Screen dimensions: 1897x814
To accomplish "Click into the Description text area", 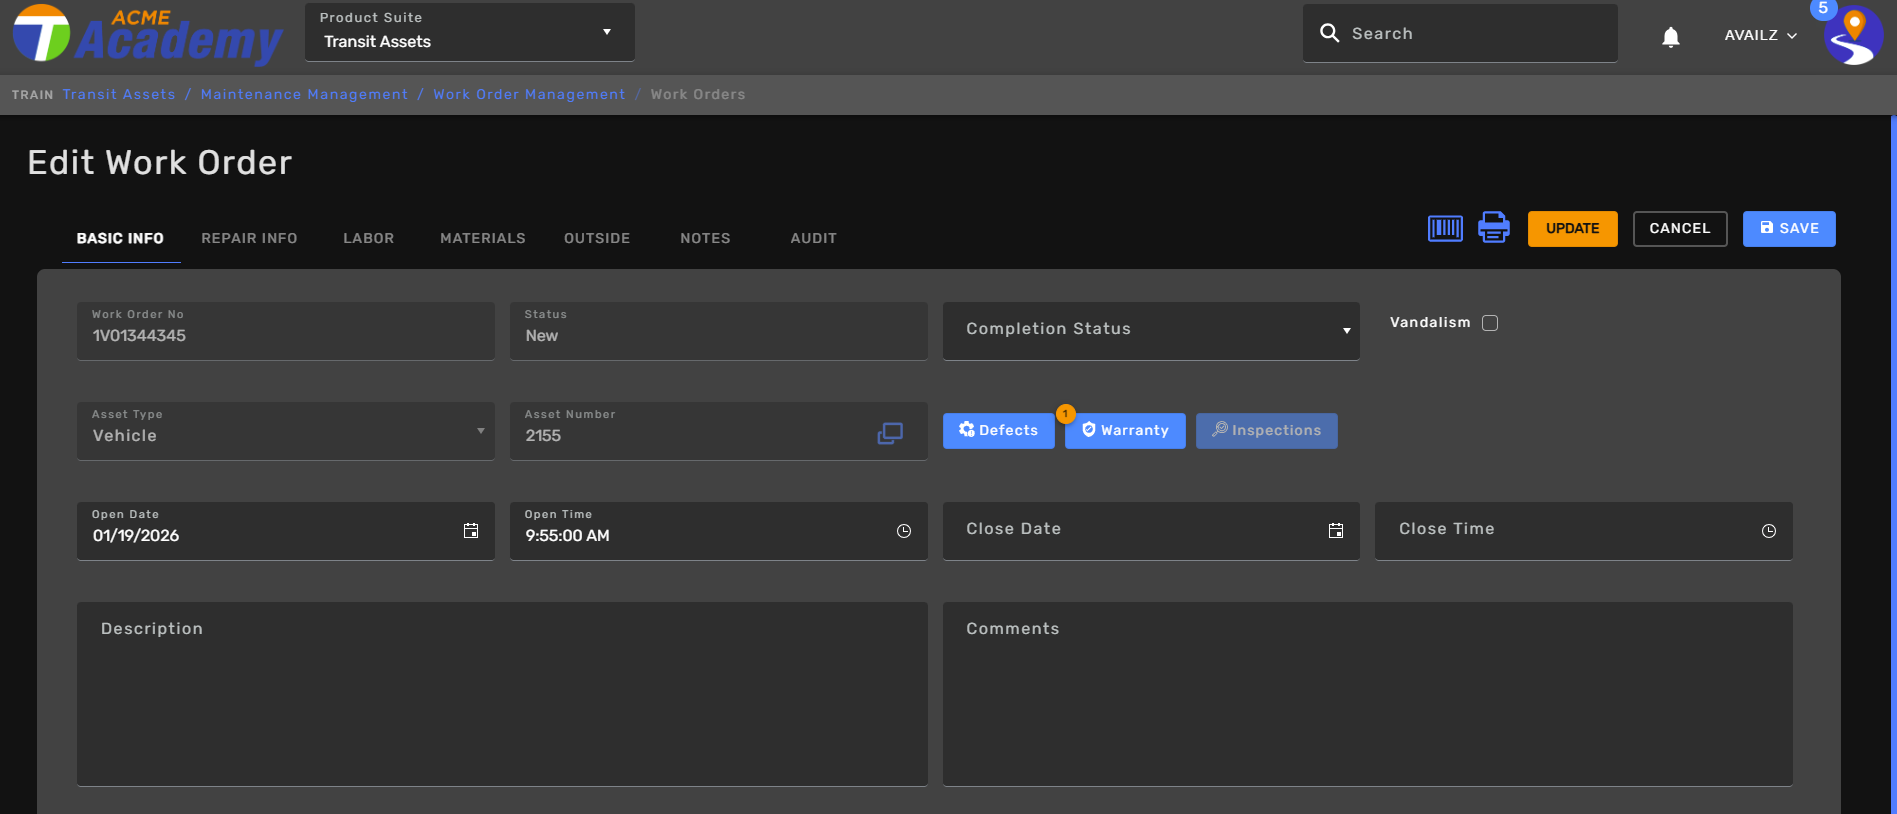I will (x=502, y=700).
